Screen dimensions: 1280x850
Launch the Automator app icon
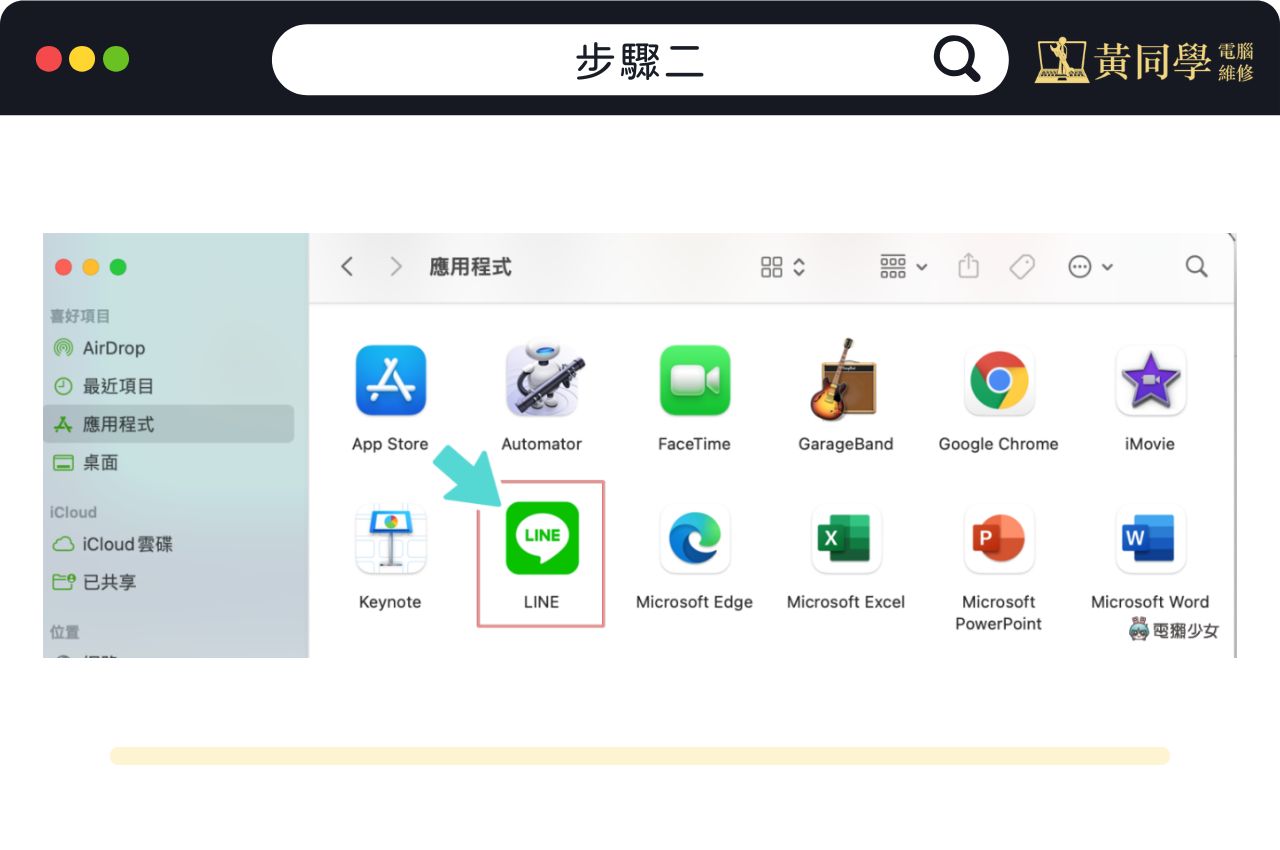click(541, 380)
